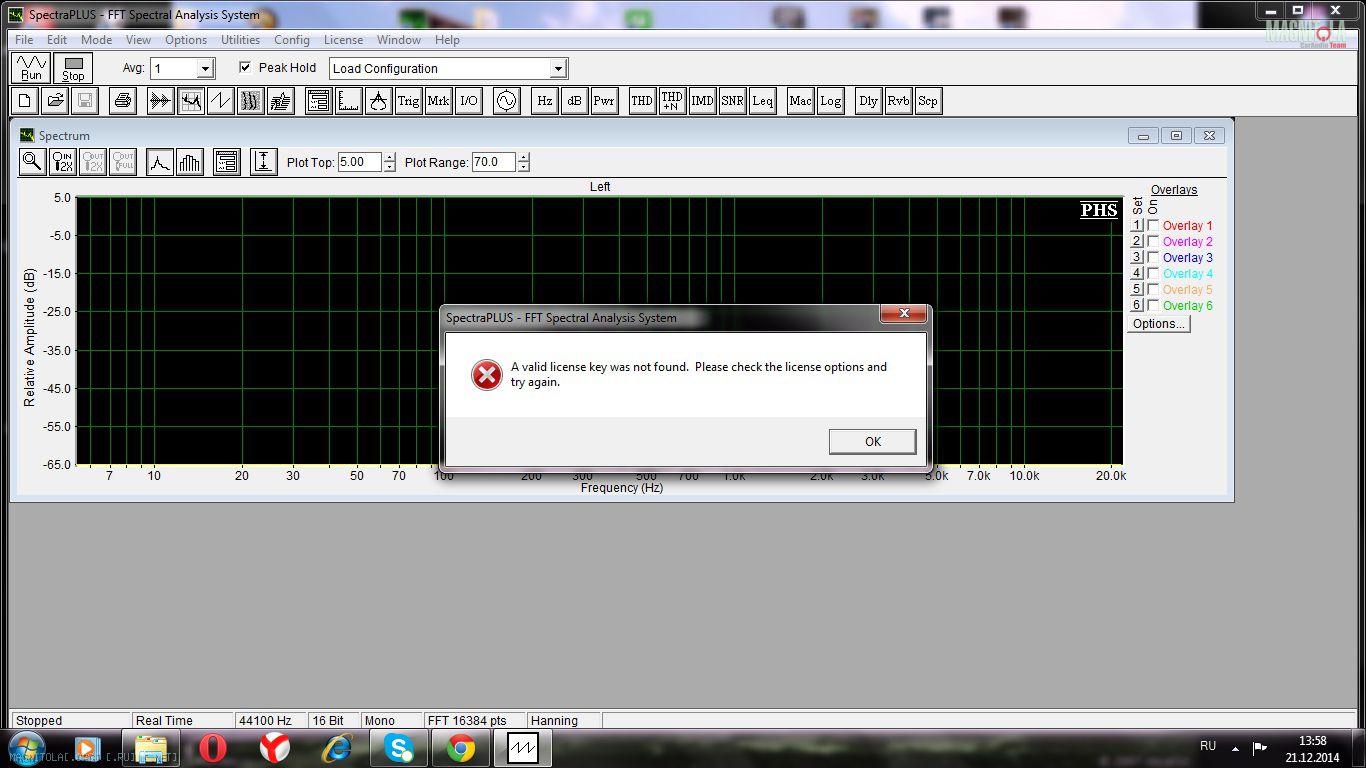
Task: Click OK in the license error dialog
Action: pos(872,442)
